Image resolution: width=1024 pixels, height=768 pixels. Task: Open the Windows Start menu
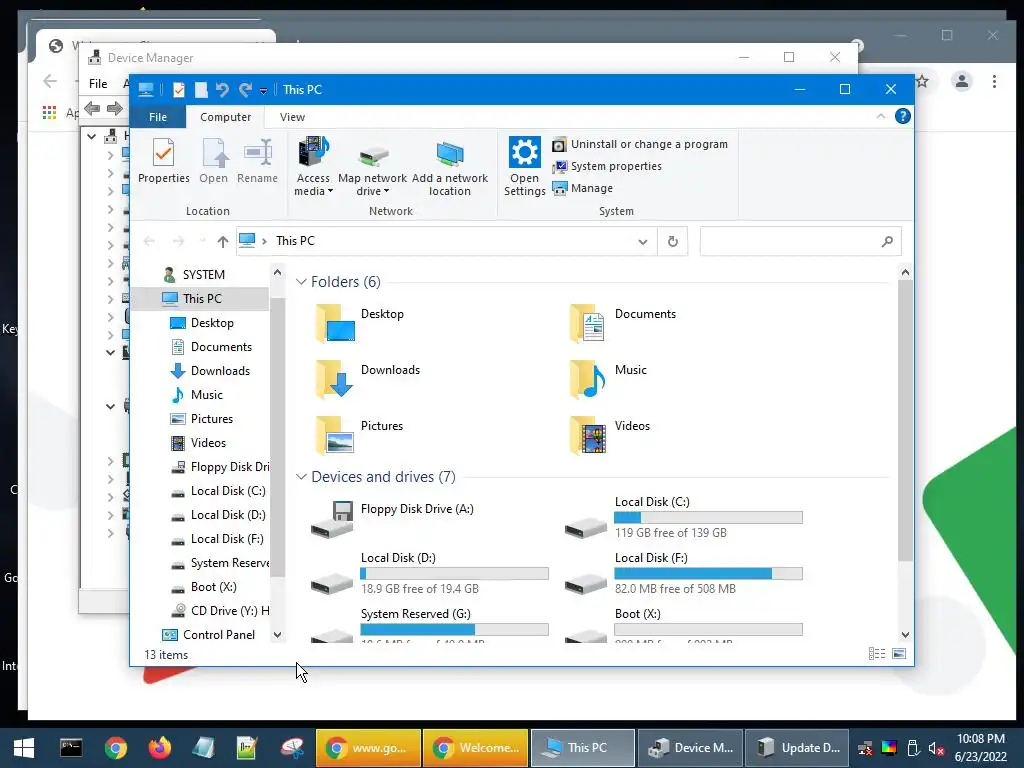24,748
